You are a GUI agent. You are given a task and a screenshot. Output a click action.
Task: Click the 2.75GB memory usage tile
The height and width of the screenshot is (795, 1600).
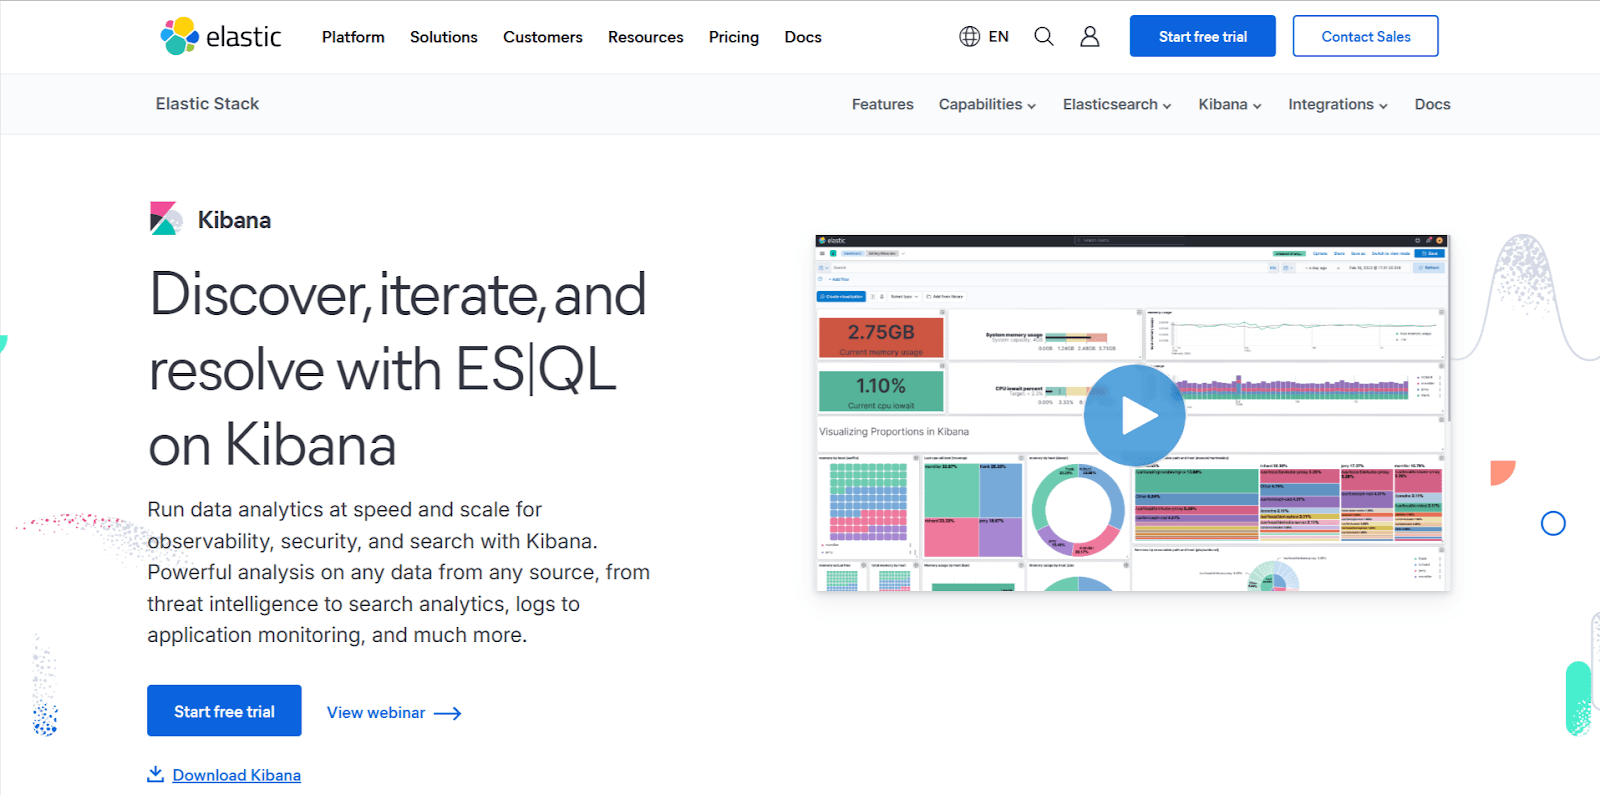[881, 337]
